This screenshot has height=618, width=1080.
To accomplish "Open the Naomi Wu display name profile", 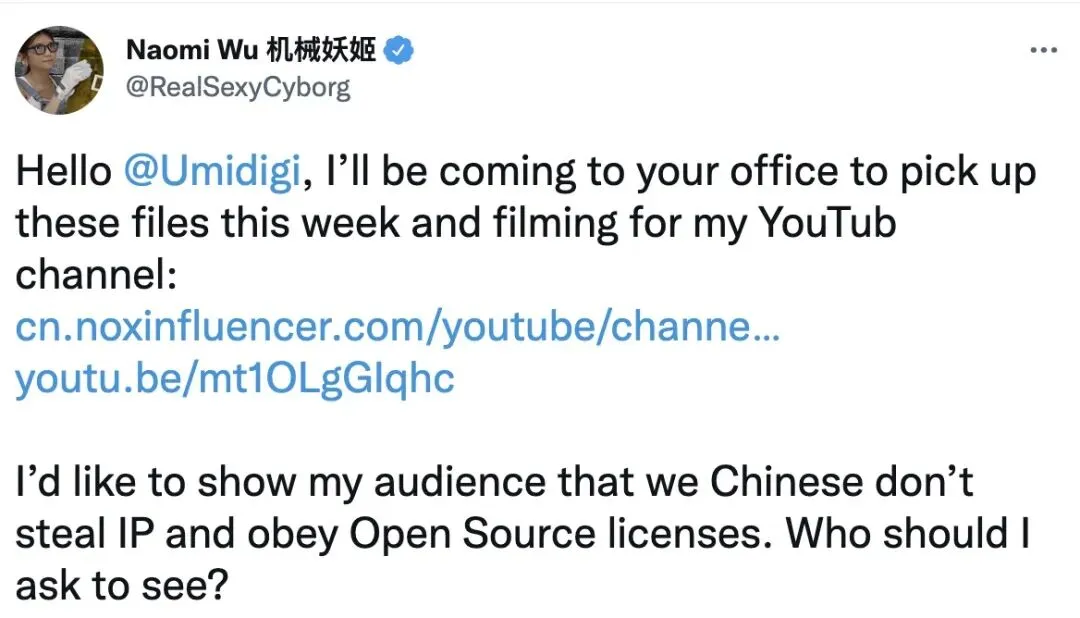I will pyautogui.click(x=192, y=50).
